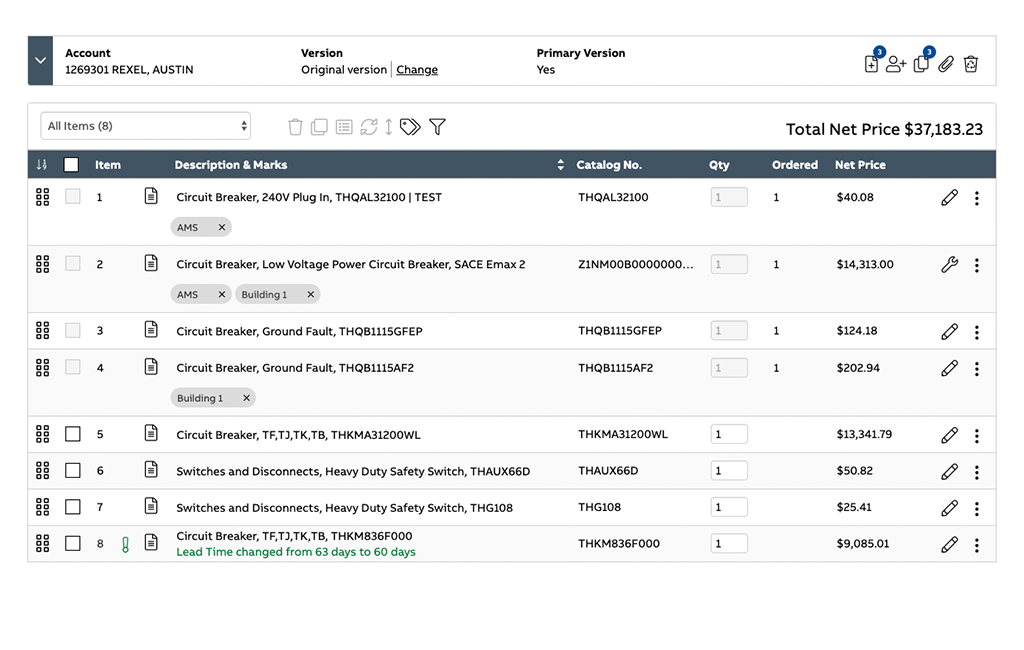Open more options for item 4
The image size is (1024, 650).
(977, 369)
